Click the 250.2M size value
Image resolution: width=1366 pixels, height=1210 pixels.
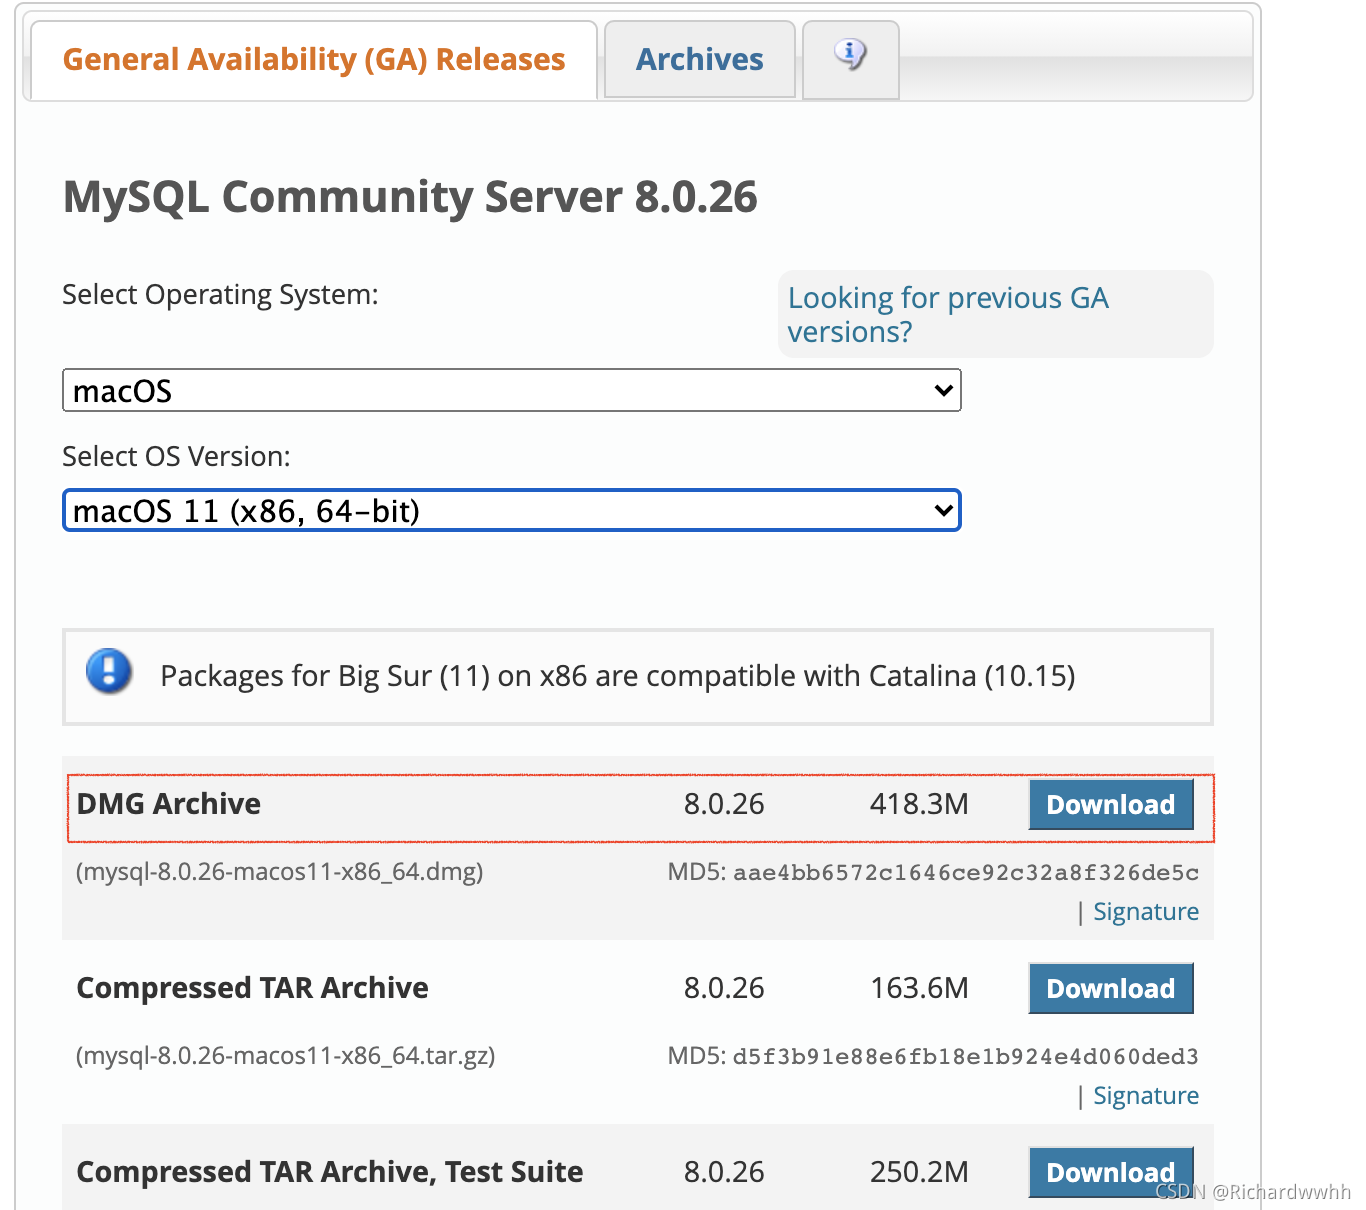(x=919, y=1172)
